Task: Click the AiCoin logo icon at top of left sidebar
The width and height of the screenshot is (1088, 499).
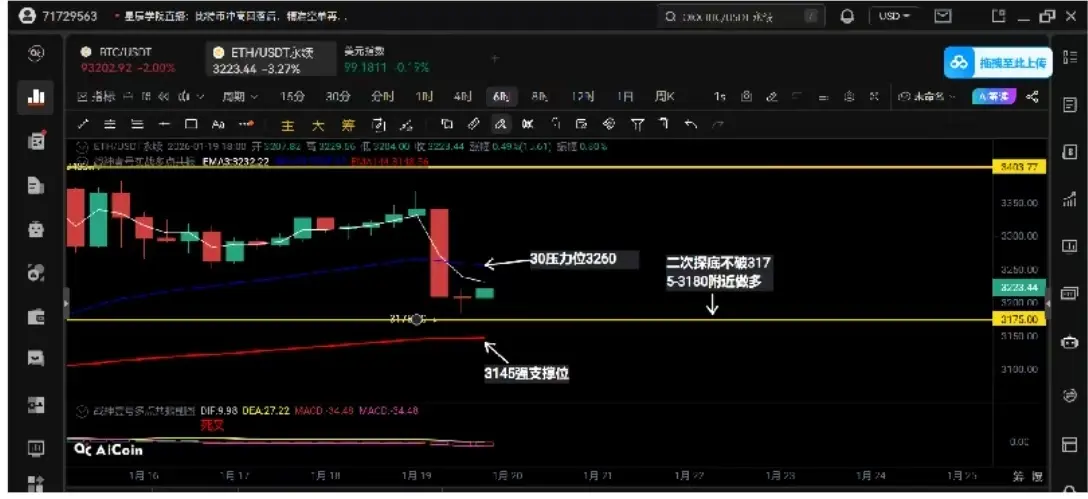Action: point(35,53)
